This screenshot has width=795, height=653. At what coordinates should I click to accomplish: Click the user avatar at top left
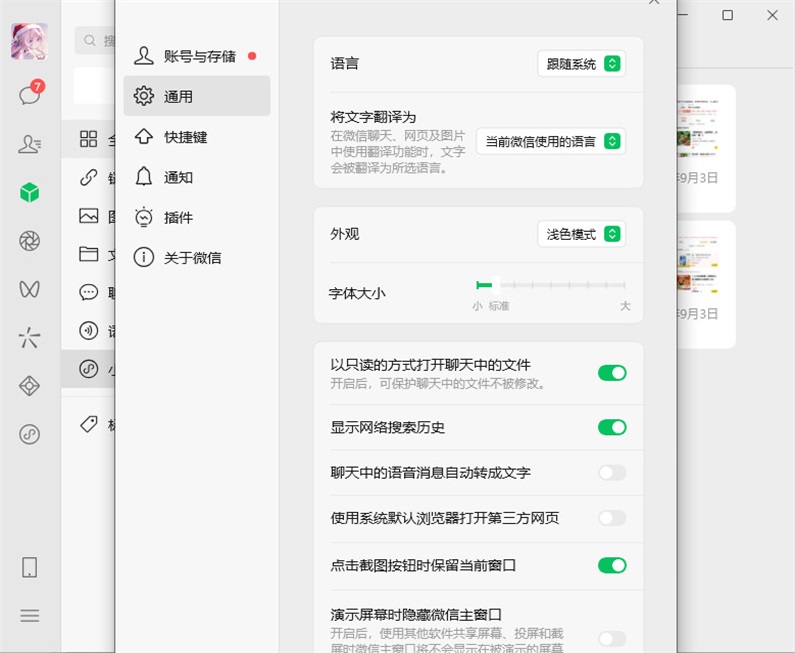point(29,42)
